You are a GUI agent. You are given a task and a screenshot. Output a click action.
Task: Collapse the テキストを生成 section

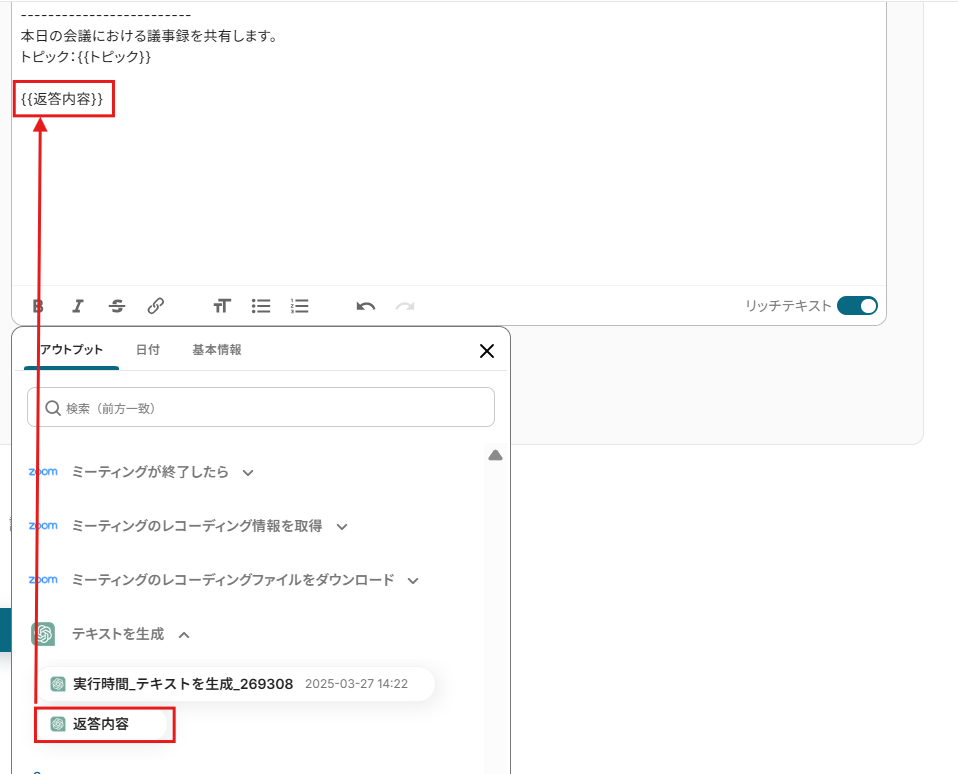click(x=184, y=635)
